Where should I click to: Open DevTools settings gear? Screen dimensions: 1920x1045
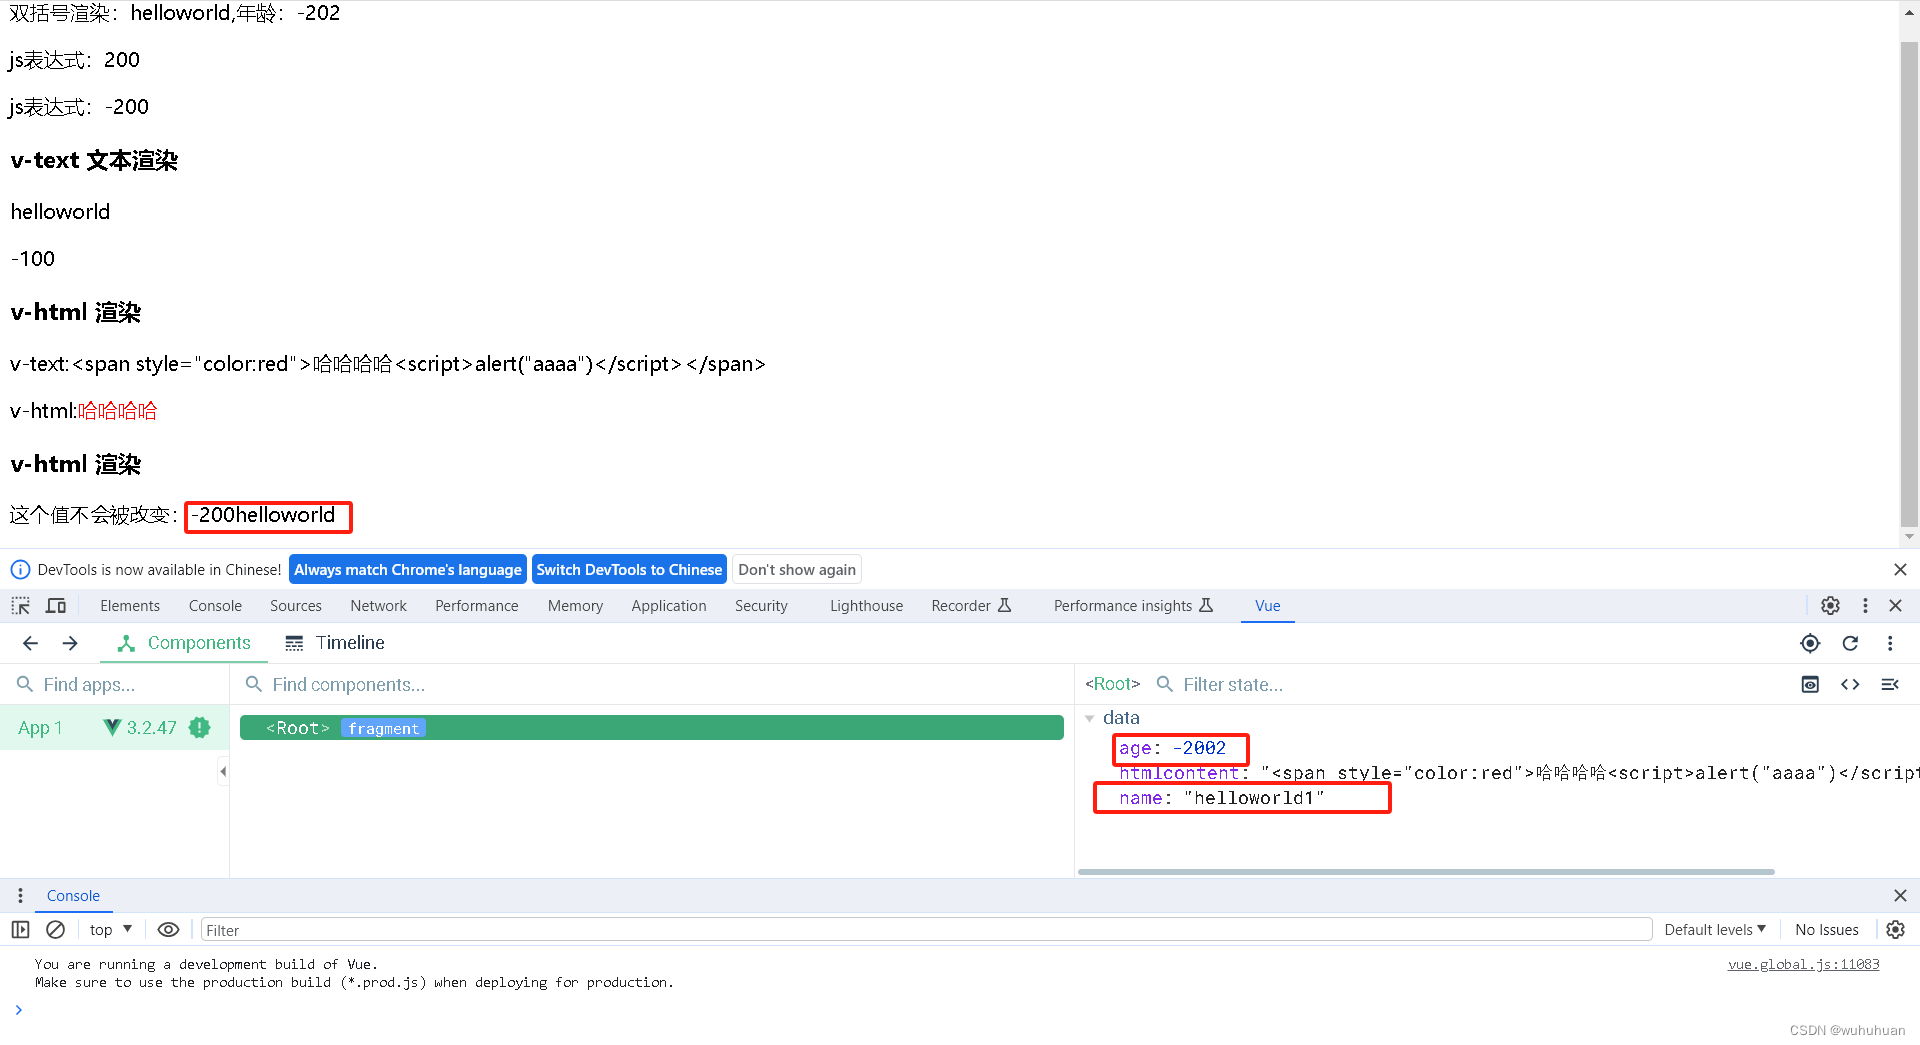[x=1830, y=605]
